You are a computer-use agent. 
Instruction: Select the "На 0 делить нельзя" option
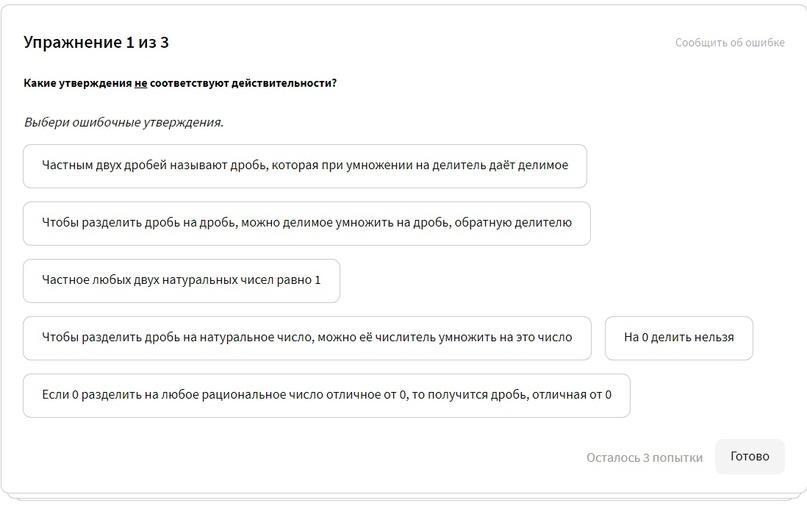point(678,338)
